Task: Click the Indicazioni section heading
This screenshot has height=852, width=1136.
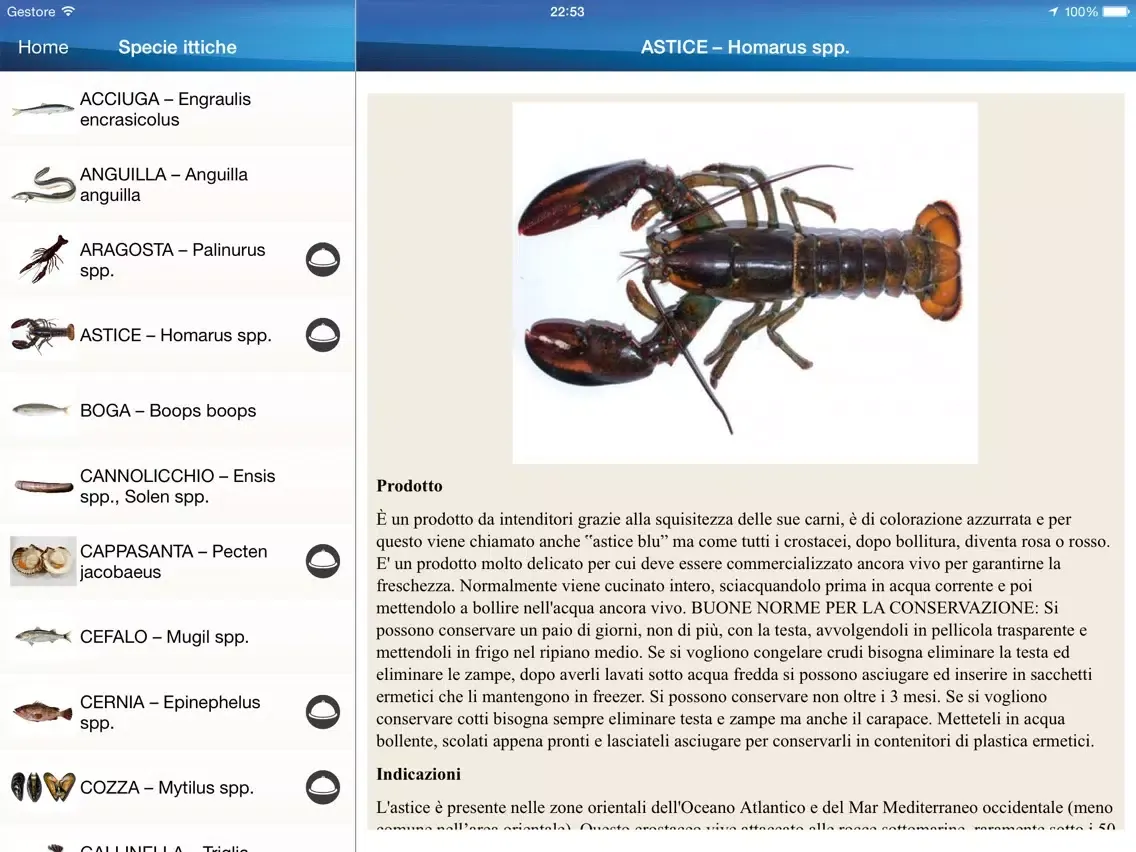Action: point(419,774)
